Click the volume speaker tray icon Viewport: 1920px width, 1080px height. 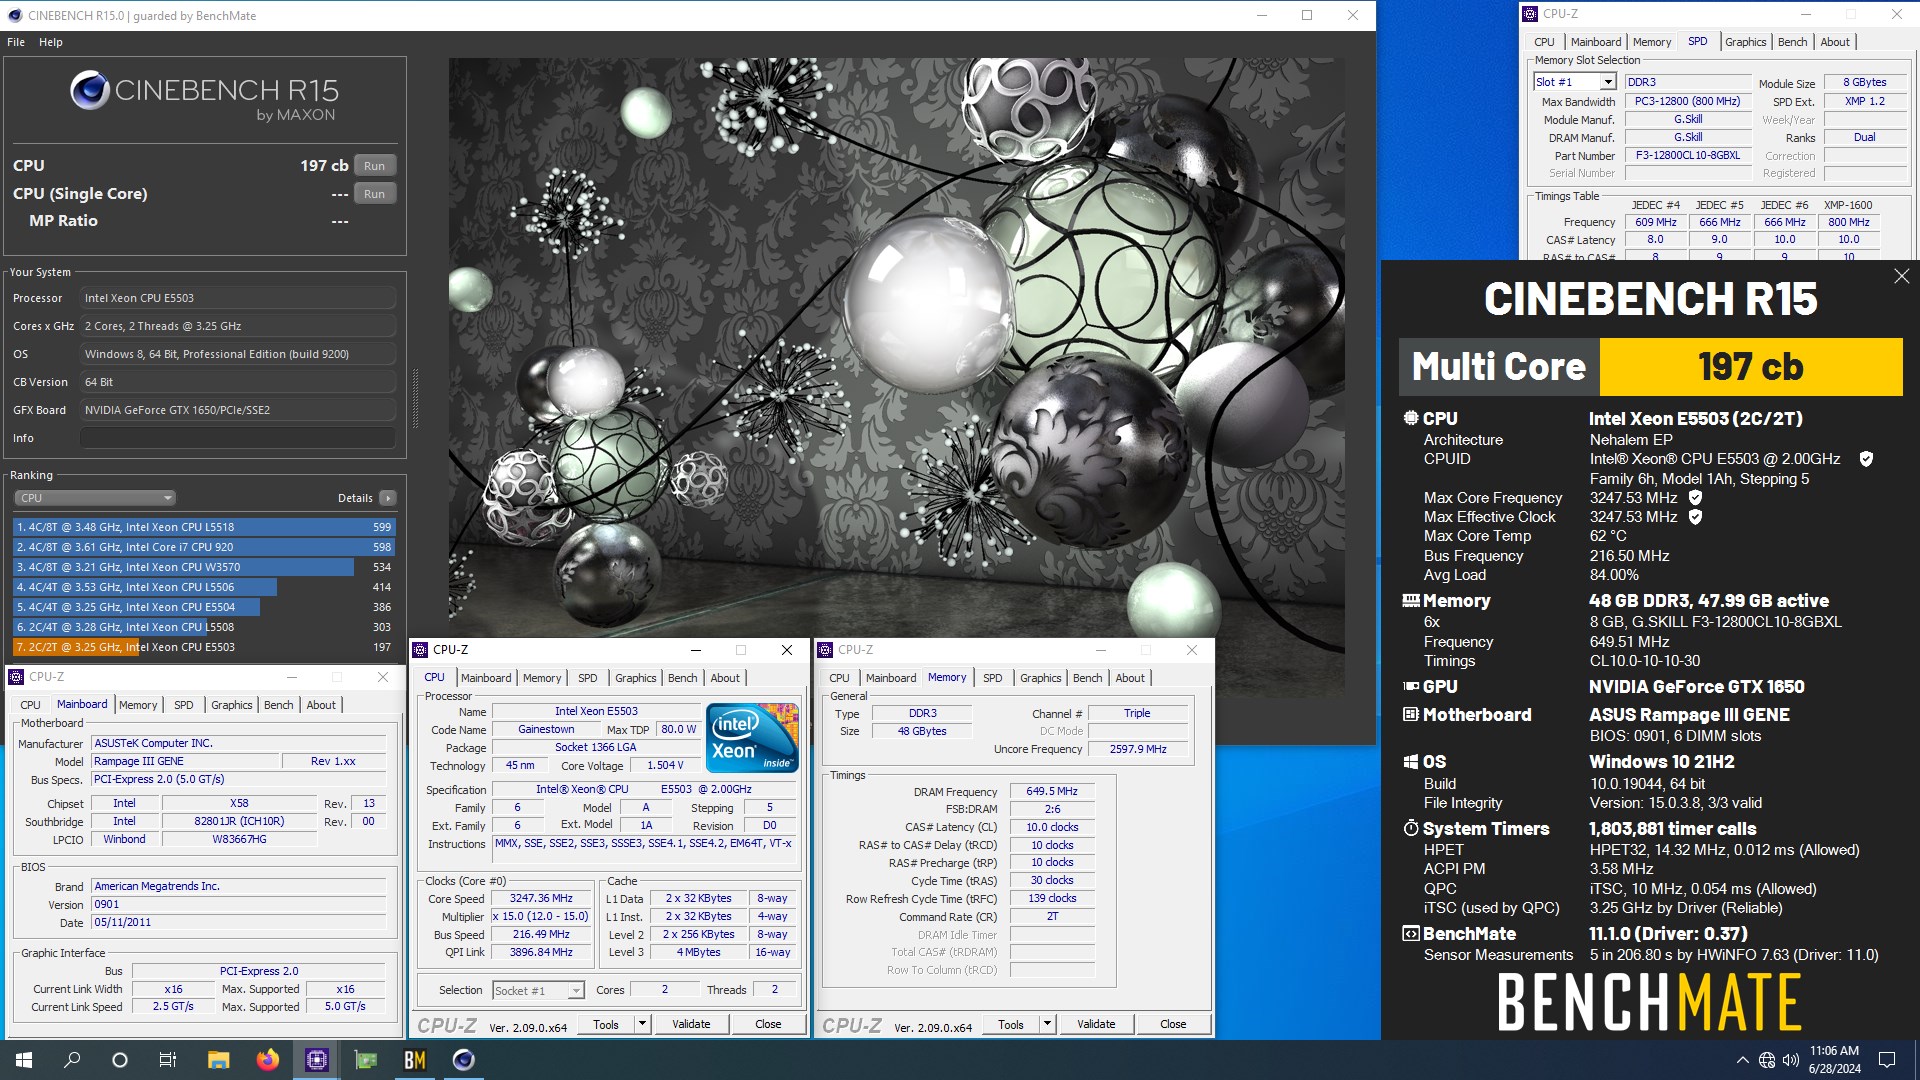point(1791,1060)
